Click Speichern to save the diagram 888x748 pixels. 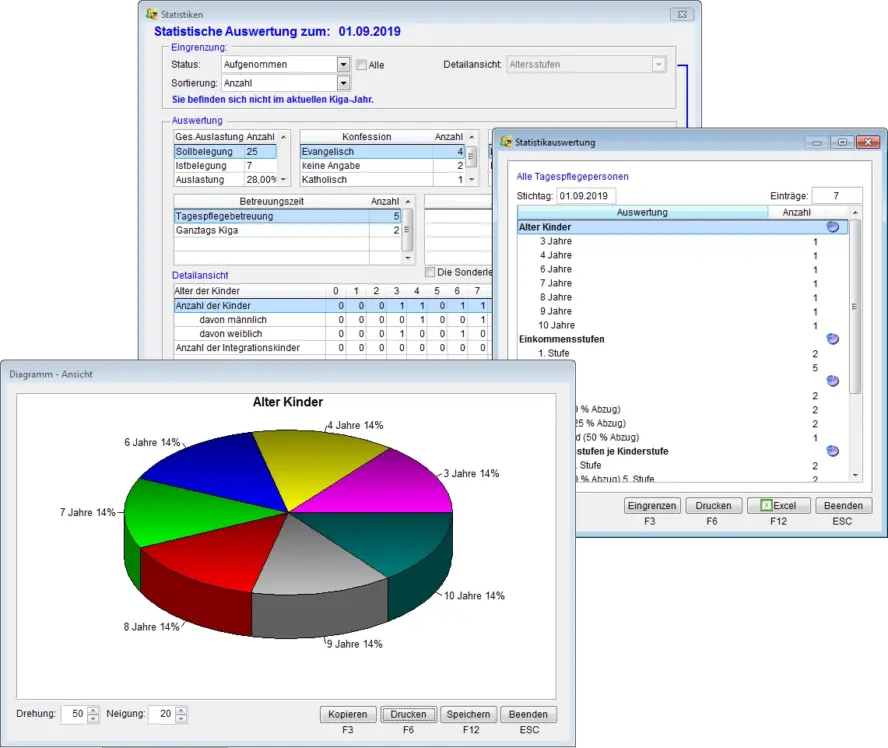468,714
